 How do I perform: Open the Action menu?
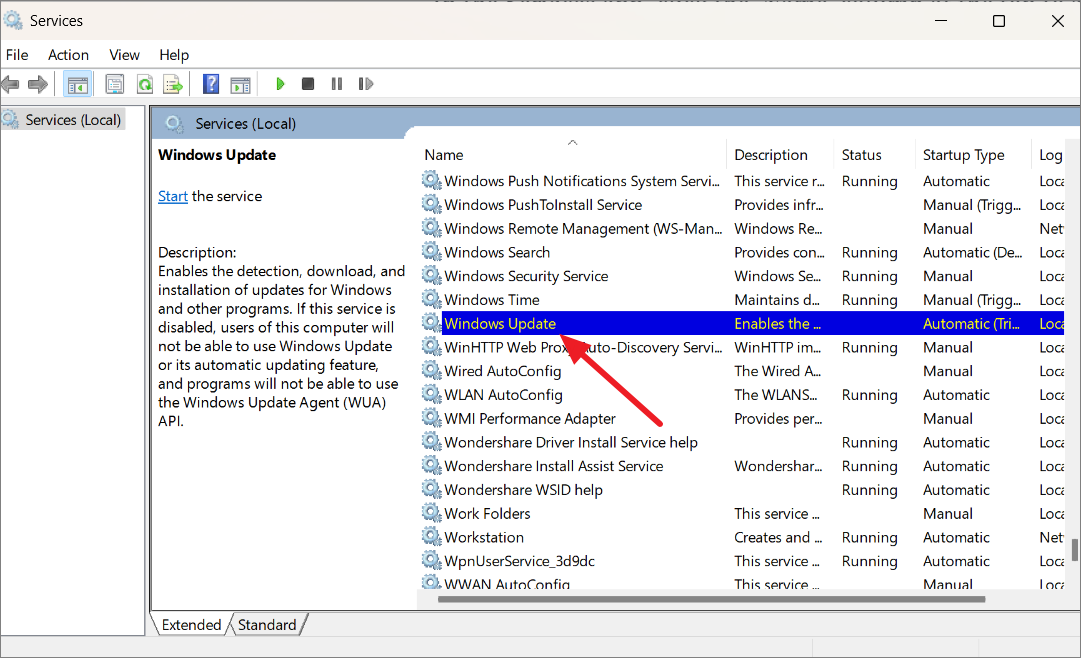68,54
